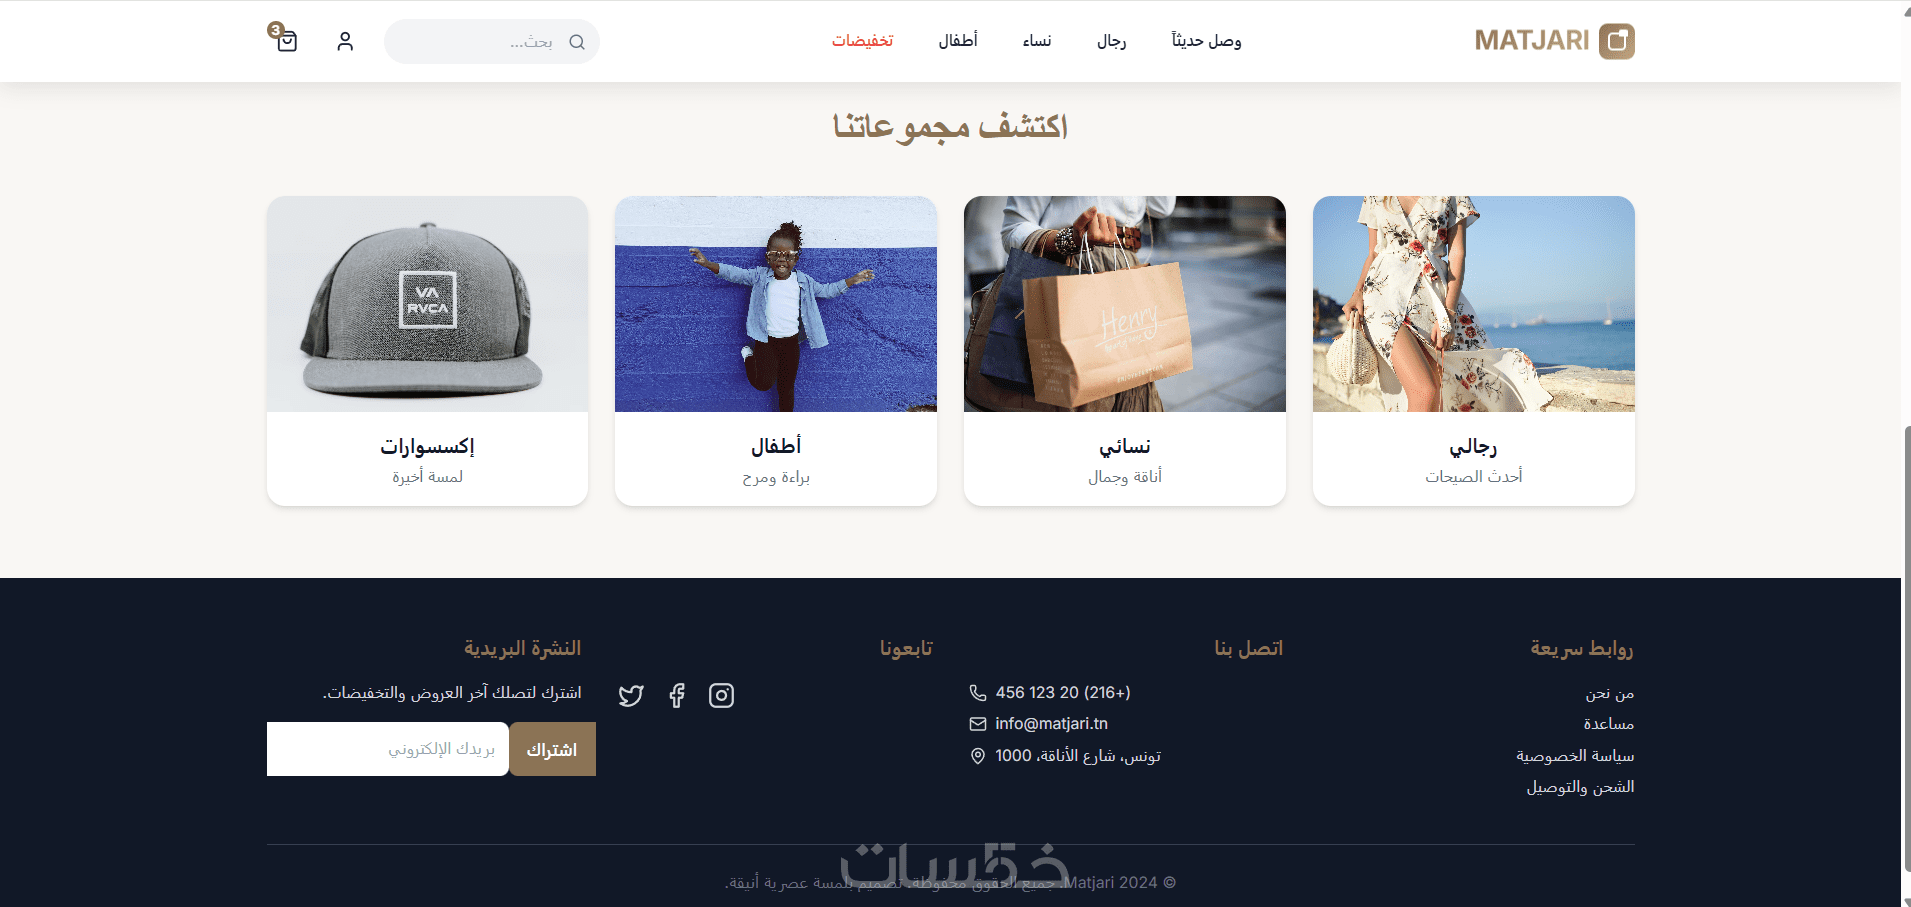This screenshot has width=1911, height=907.
Task: Focus the newsletter email input field
Action: pyautogui.click(x=388, y=749)
